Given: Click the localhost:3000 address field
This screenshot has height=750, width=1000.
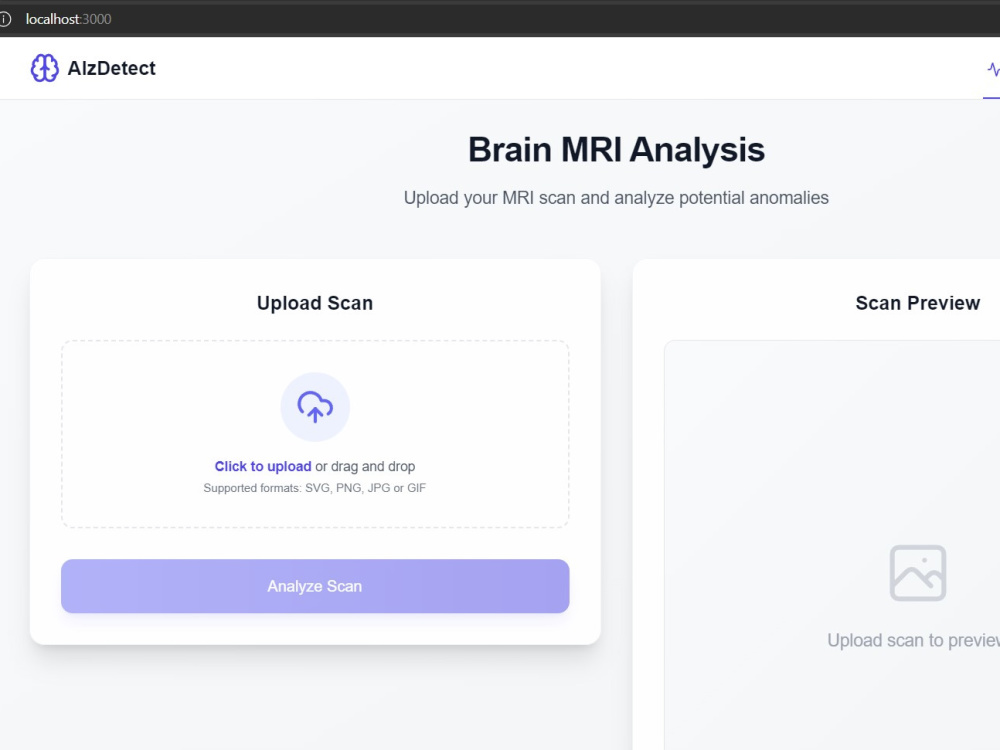Looking at the screenshot, I should point(68,19).
